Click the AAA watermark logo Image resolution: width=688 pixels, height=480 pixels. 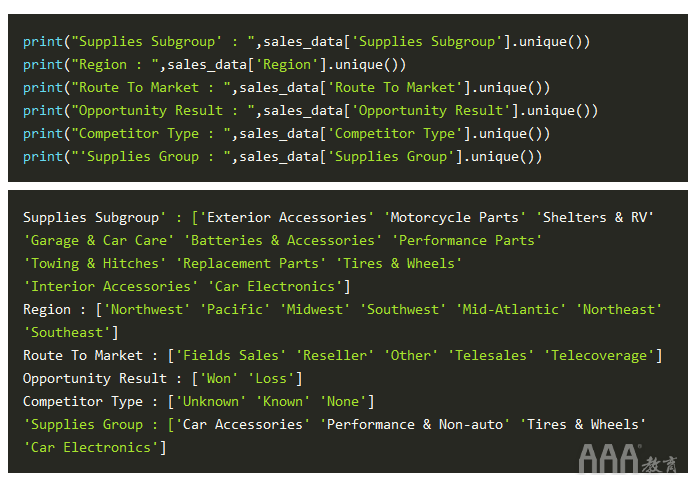pos(628,459)
